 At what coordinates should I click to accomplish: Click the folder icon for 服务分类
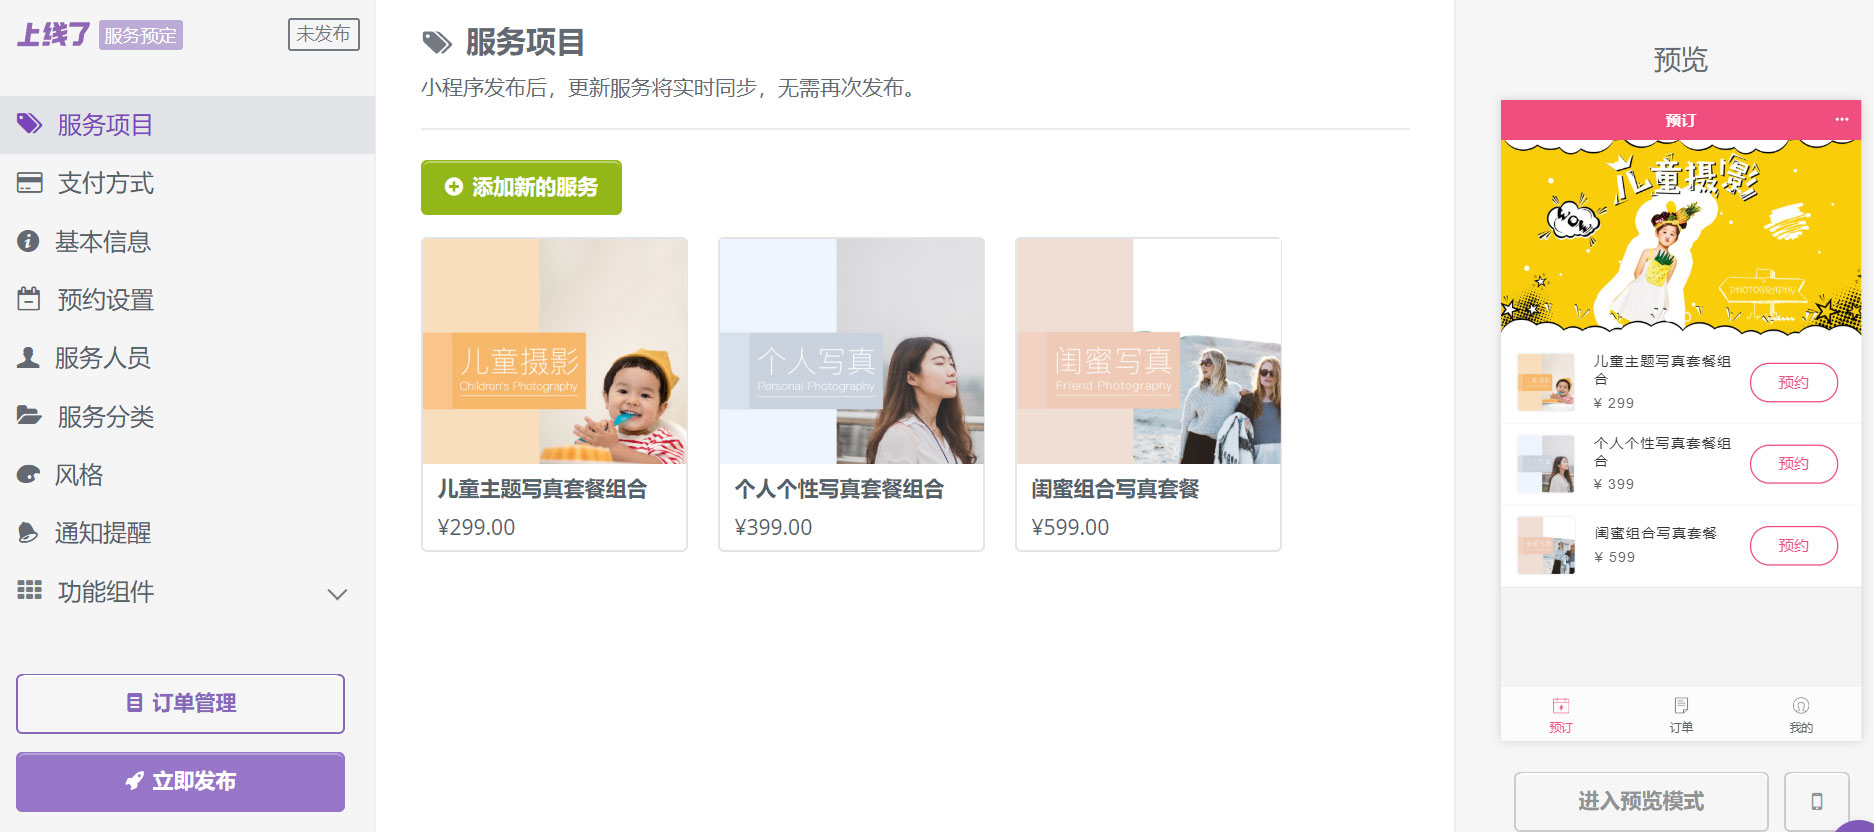pos(29,416)
